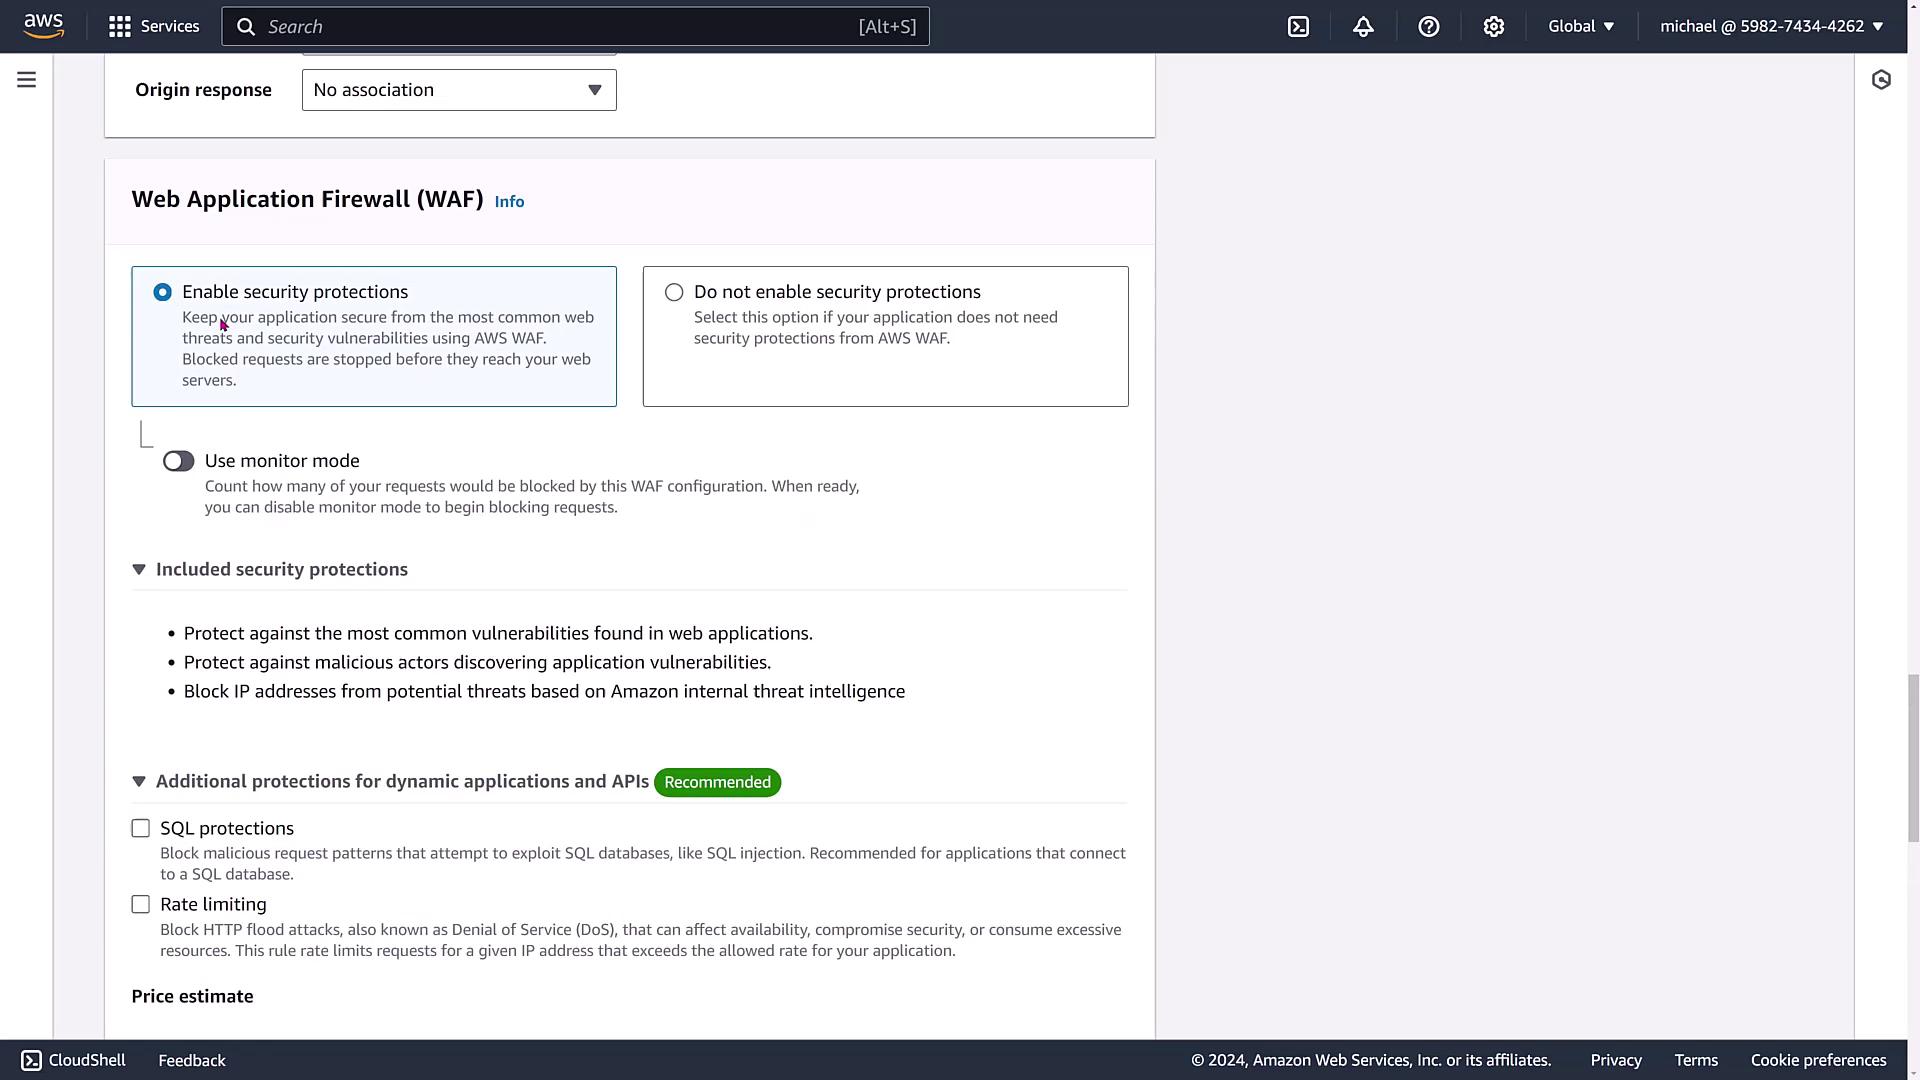Viewport: 1920px width, 1080px height.
Task: Click the WAF Info link
Action: [x=509, y=202]
